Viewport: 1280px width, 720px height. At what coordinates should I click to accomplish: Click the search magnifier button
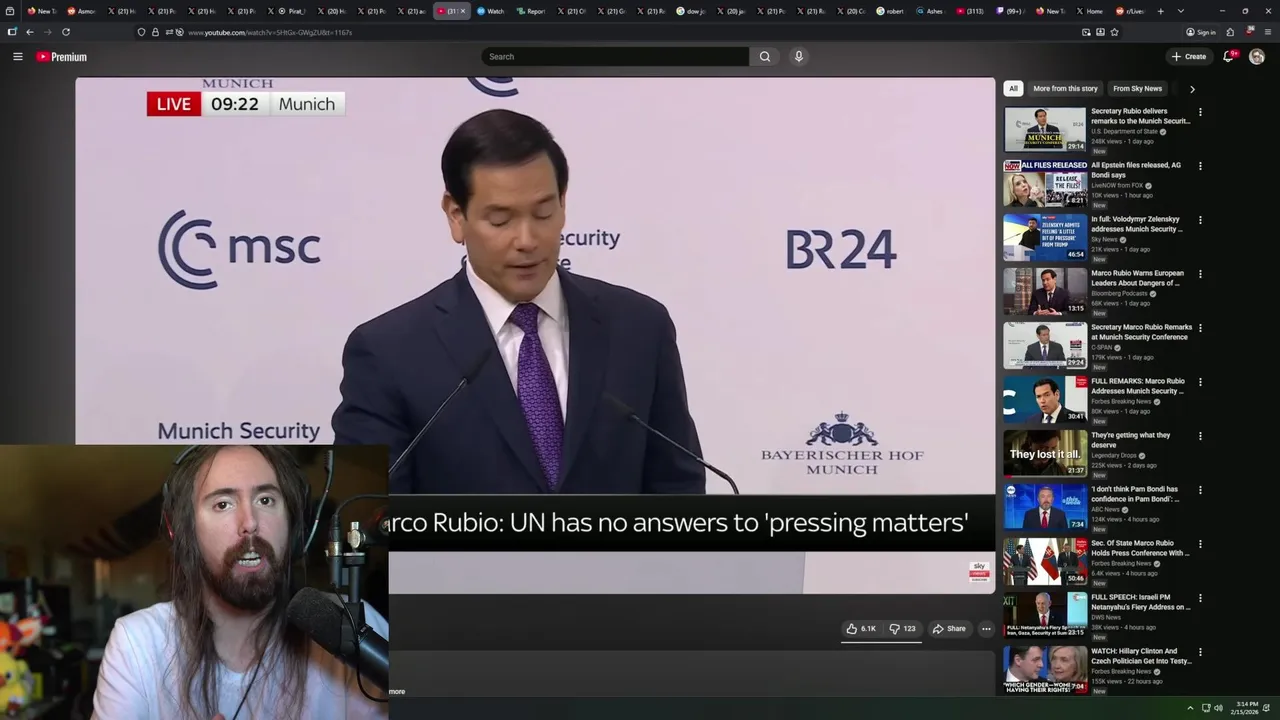[x=765, y=57]
